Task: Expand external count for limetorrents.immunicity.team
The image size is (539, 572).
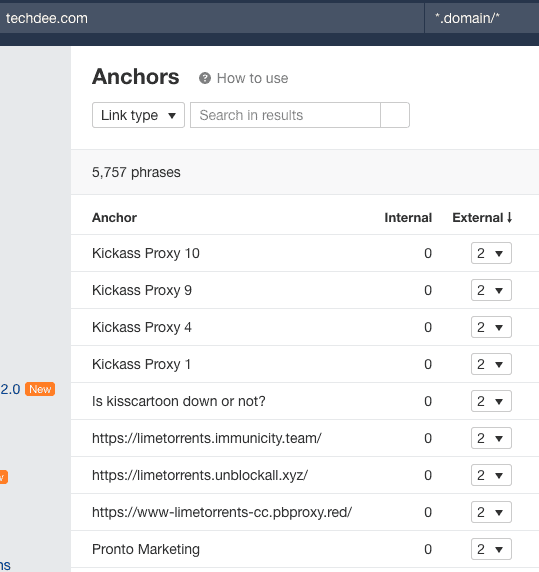Action: tap(491, 438)
